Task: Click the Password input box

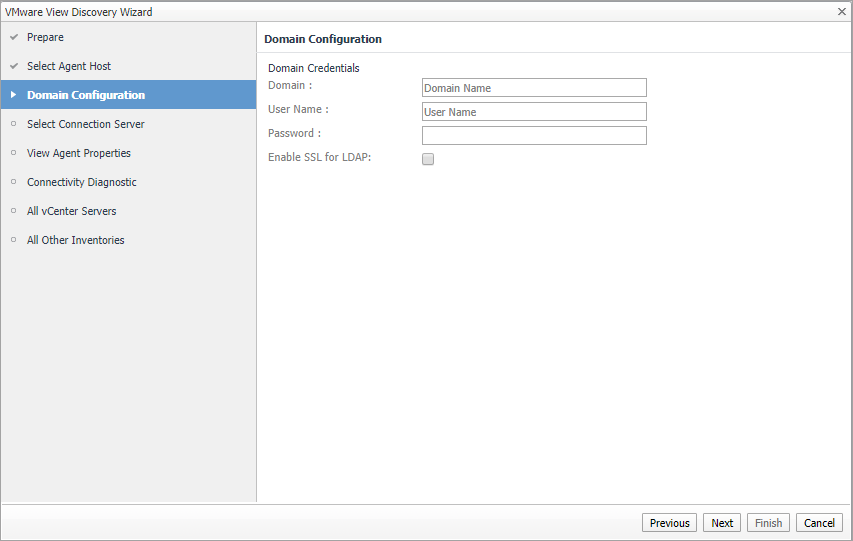Action: tap(534, 135)
